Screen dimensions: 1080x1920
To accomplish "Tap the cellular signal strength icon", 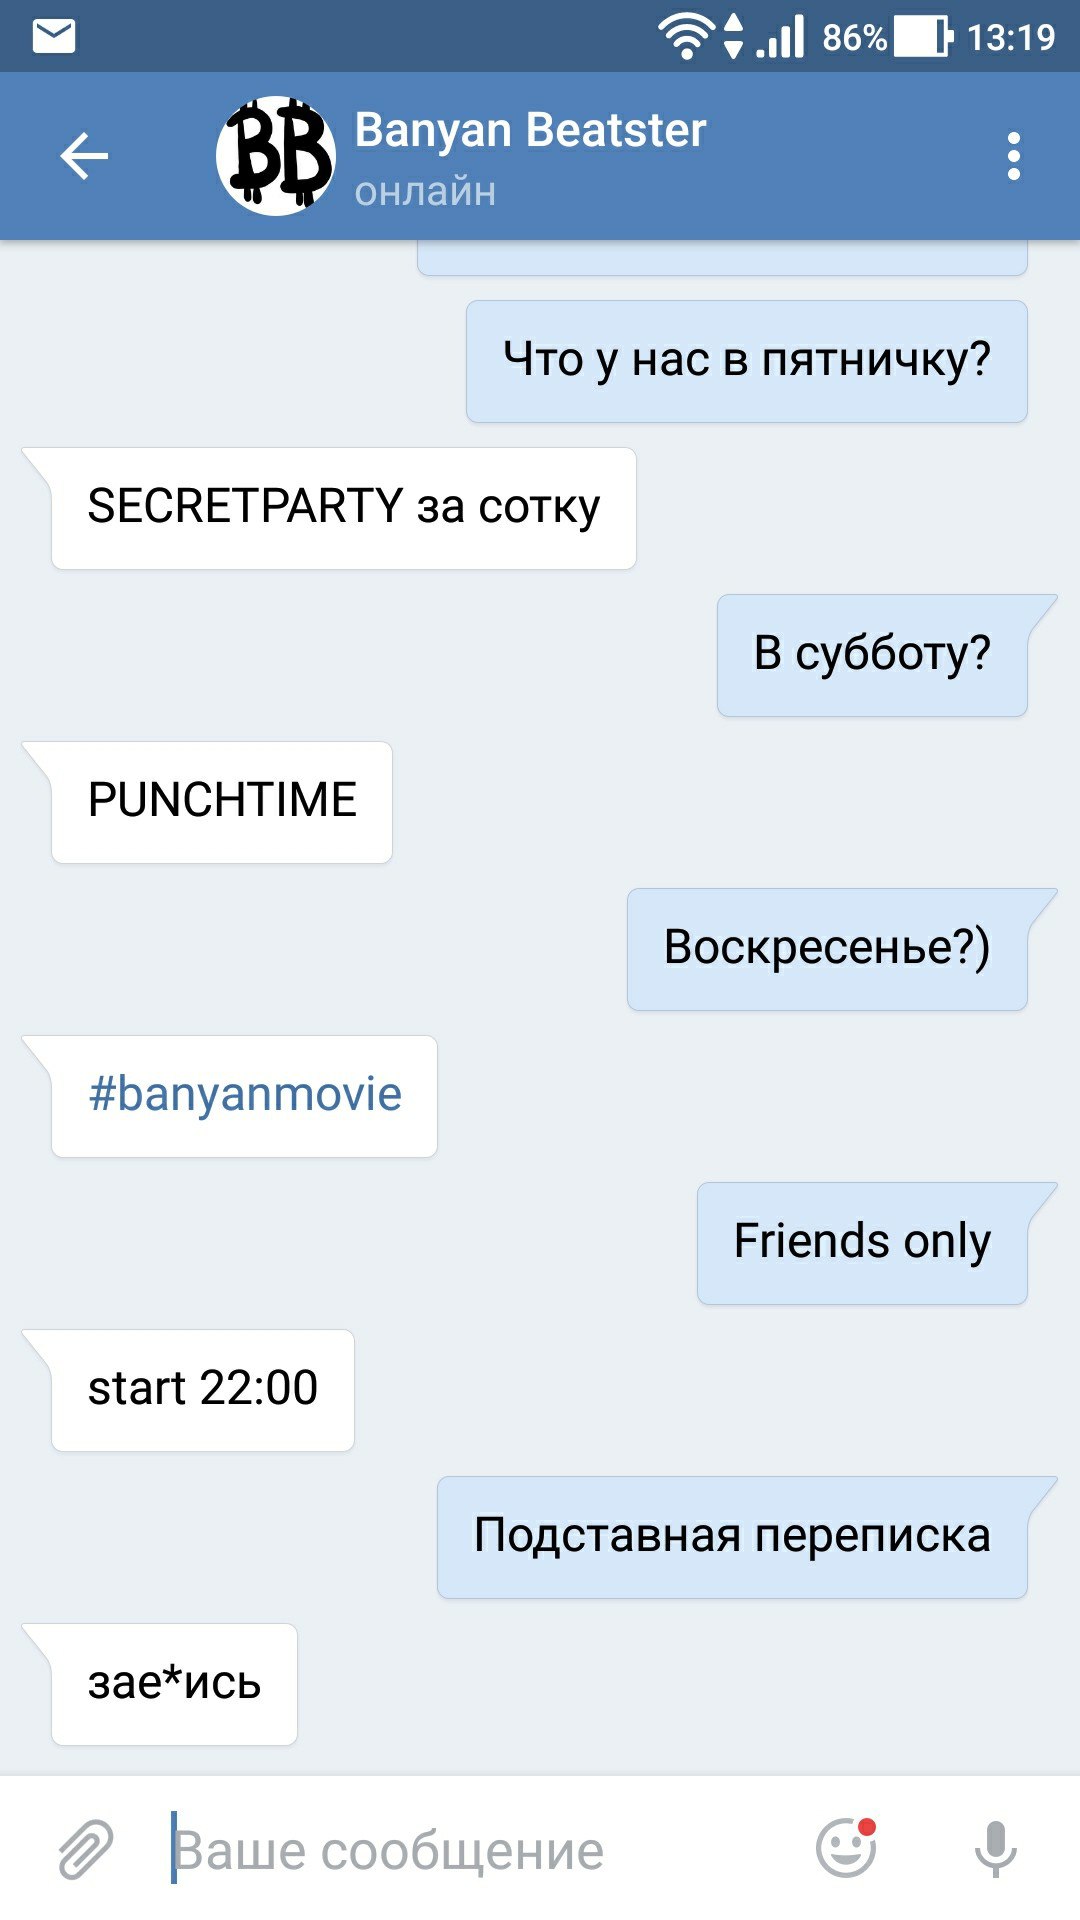I will point(781,37).
